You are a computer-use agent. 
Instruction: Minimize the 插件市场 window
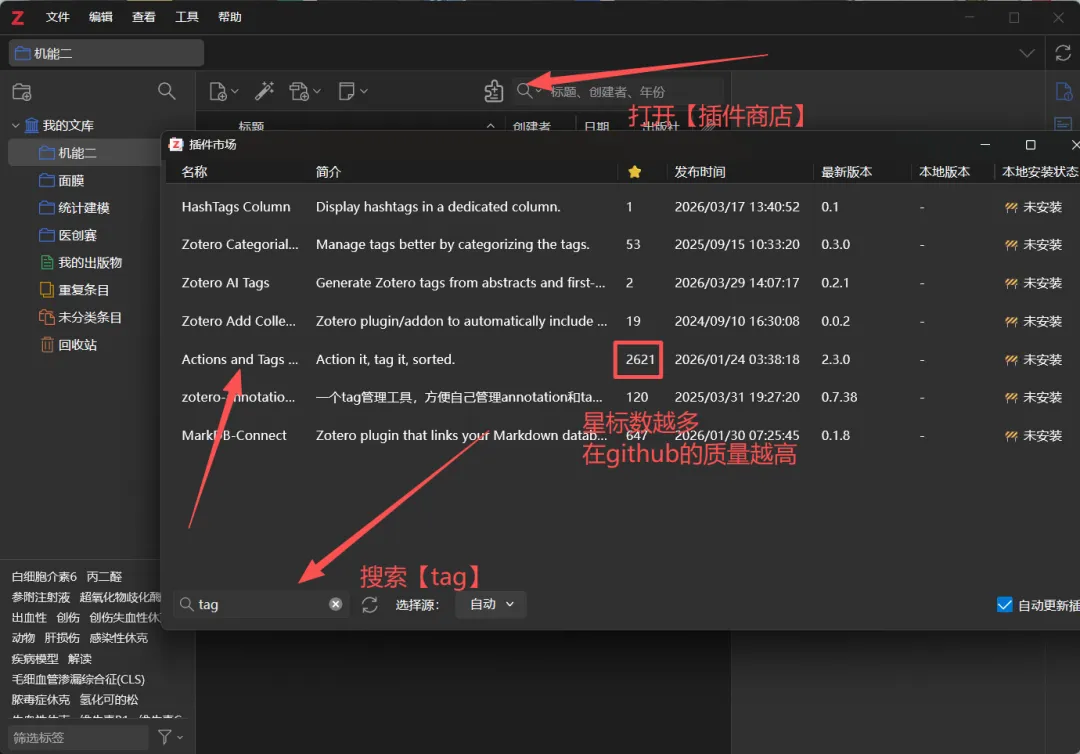[x=985, y=145]
